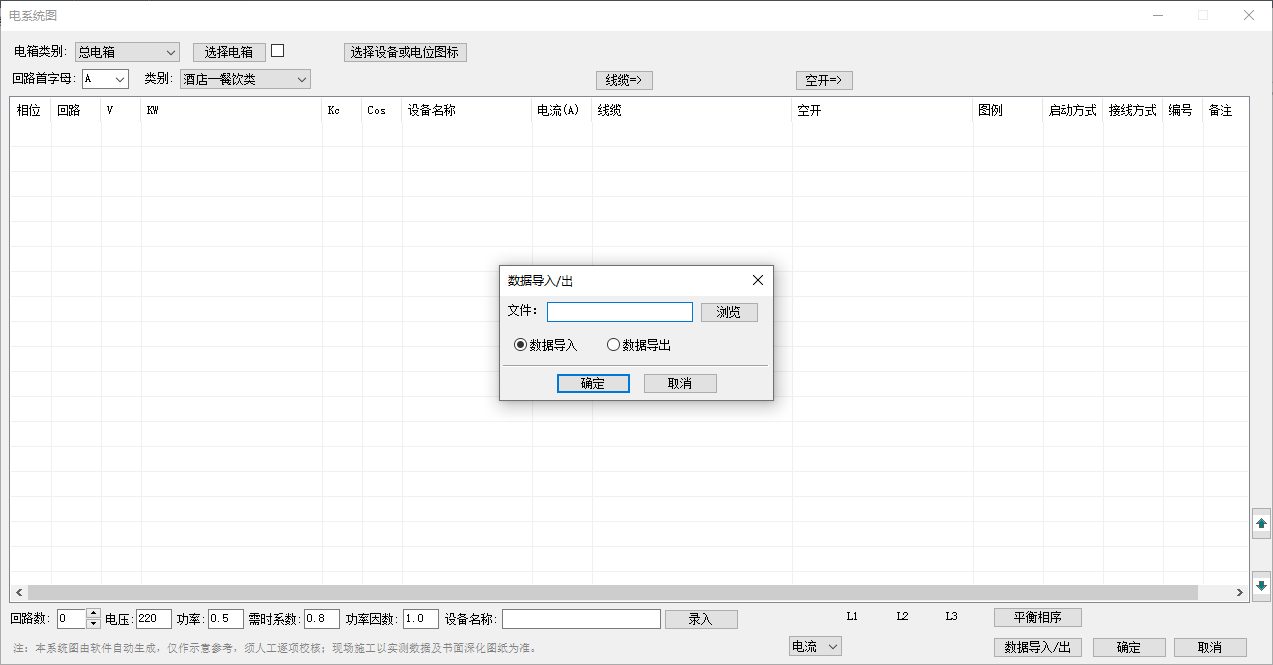The height and width of the screenshot is (665, 1273).
Task: Close the 数据导入/出 dialog
Action: click(x=757, y=281)
